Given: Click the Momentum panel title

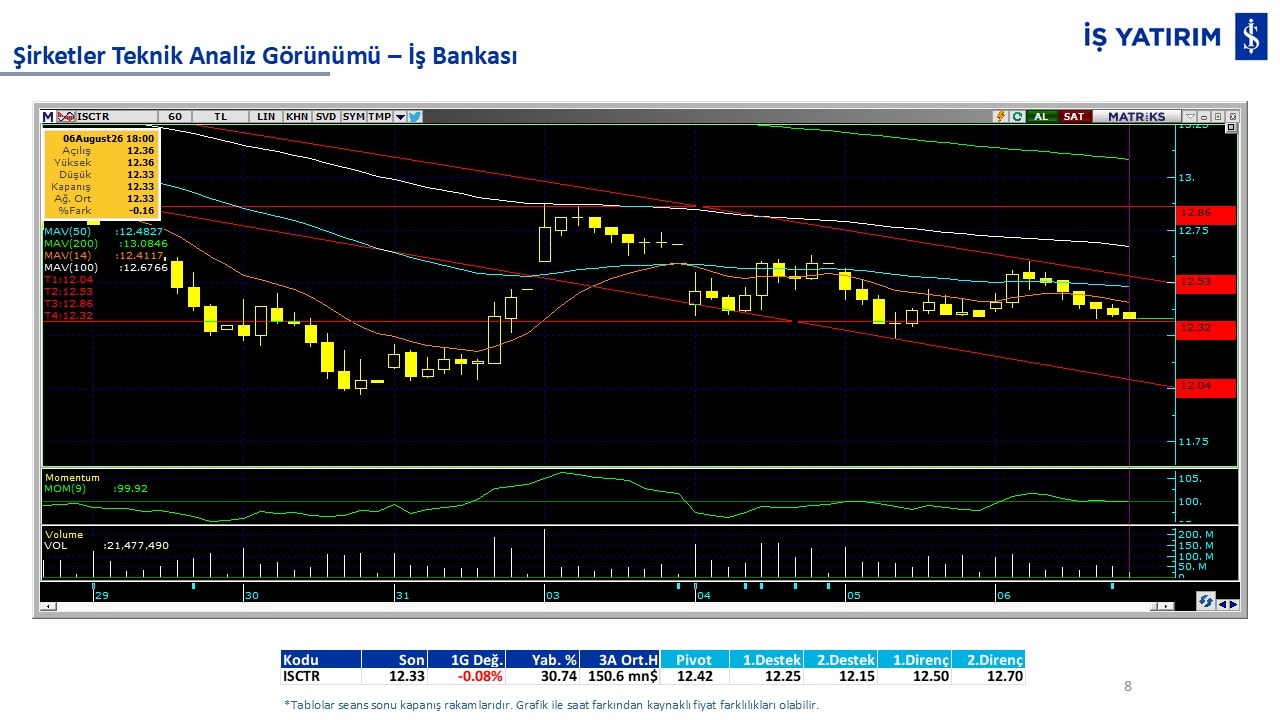Looking at the screenshot, I should [72, 478].
